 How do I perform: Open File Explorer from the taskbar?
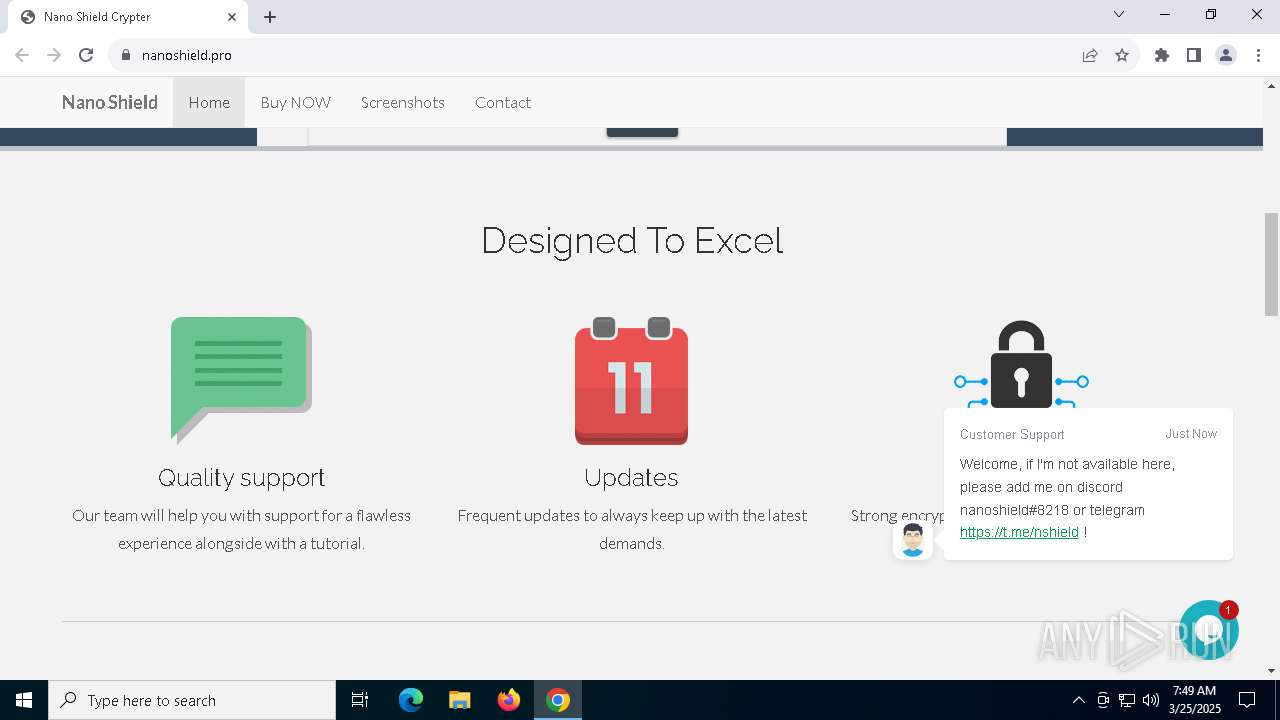[x=460, y=700]
